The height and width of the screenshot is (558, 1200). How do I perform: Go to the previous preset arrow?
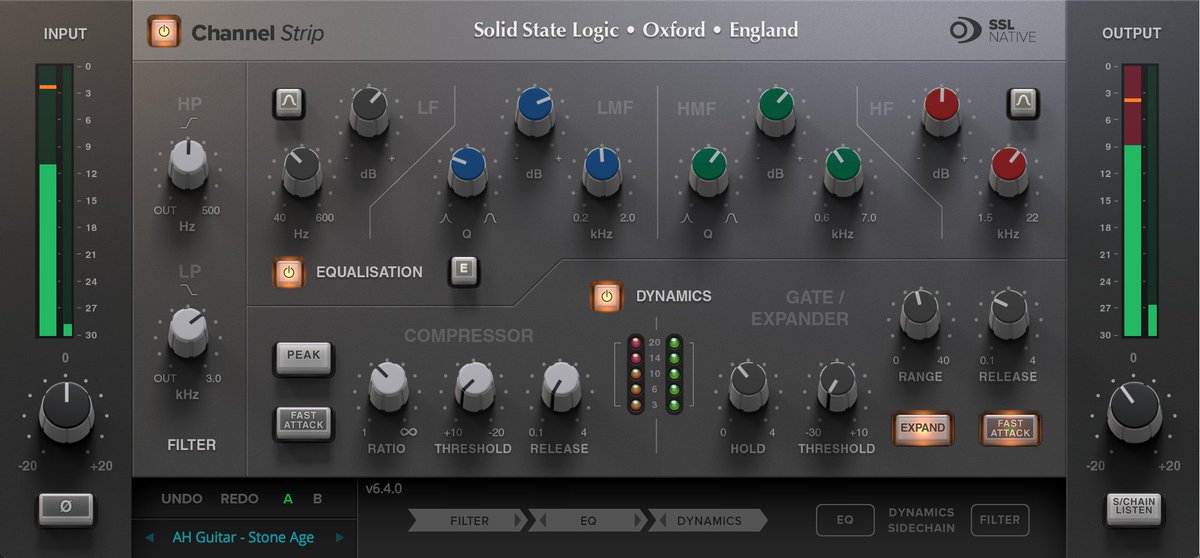tap(150, 537)
